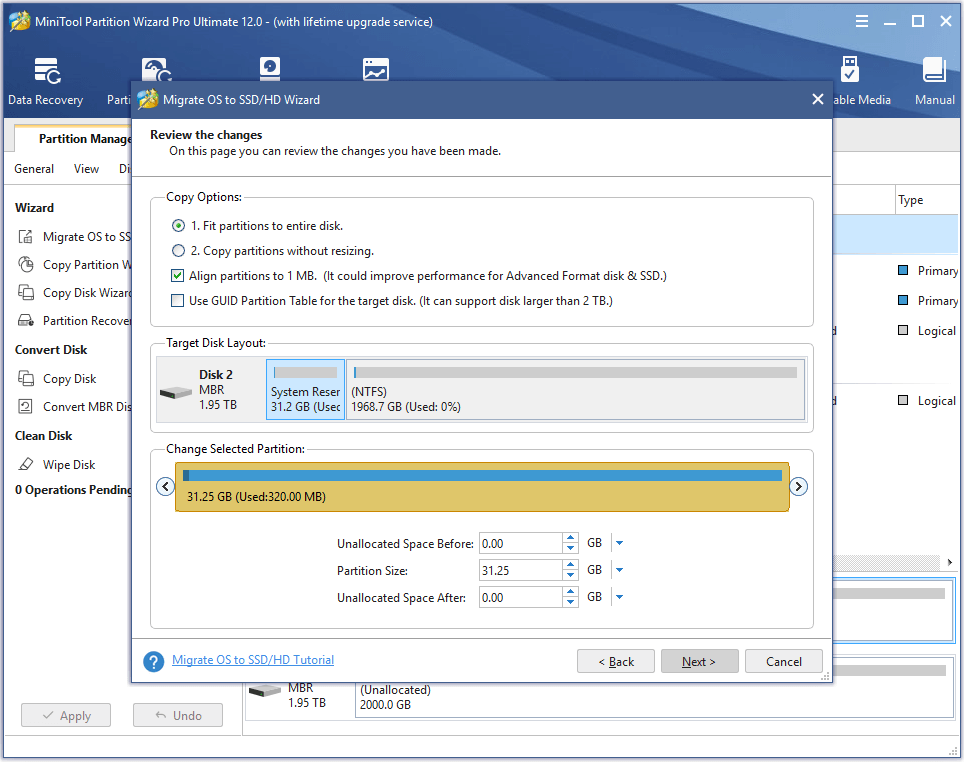The image size is (964, 762).
Task: Open the Manual book icon
Action: coord(934,69)
